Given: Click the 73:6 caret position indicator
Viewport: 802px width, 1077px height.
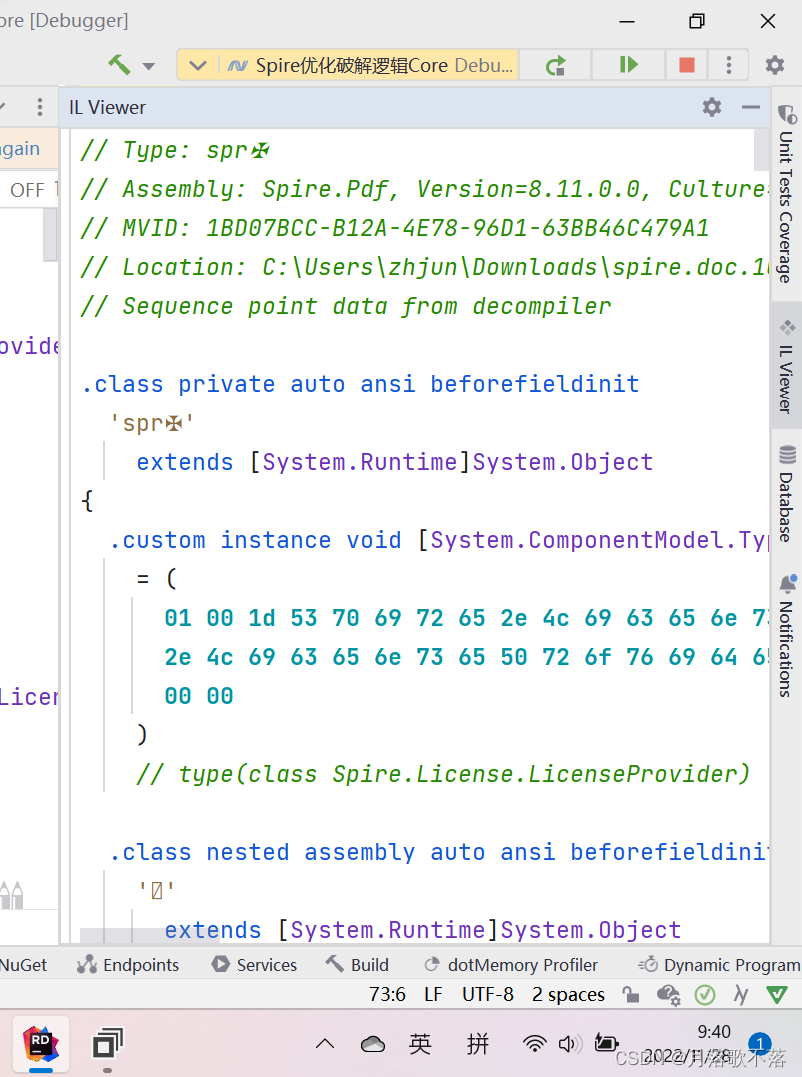Looking at the screenshot, I should coord(387,995).
